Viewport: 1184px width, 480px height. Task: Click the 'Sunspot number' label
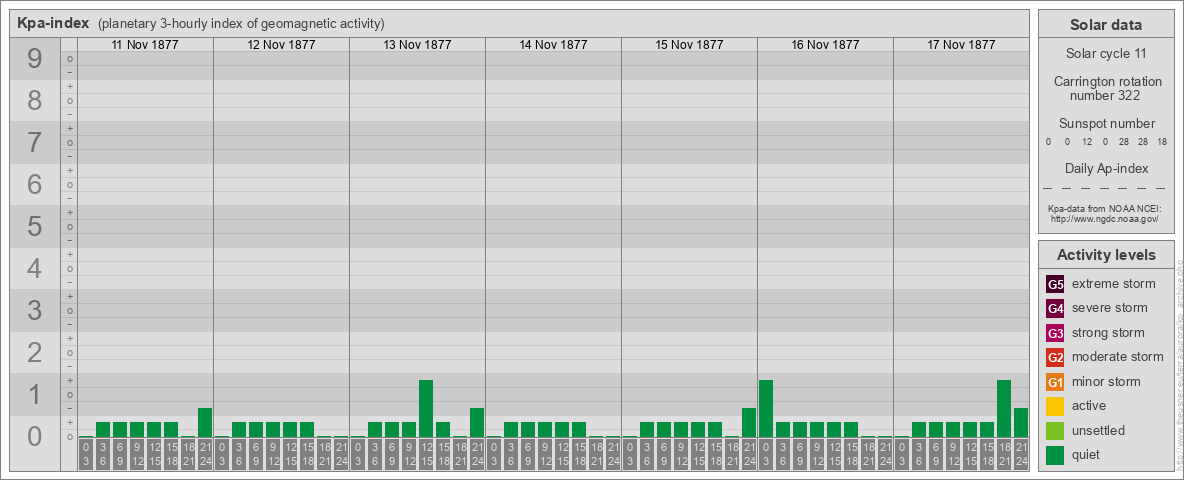1106,124
